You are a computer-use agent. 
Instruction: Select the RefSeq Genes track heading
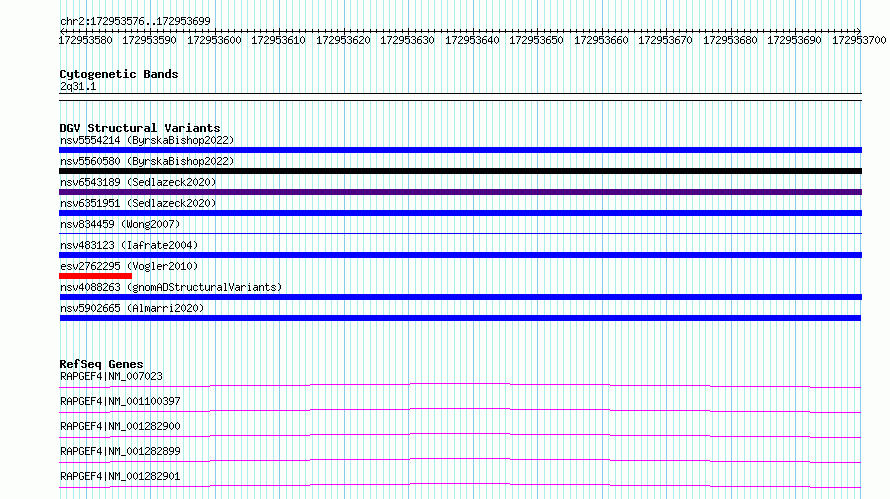tap(101, 364)
